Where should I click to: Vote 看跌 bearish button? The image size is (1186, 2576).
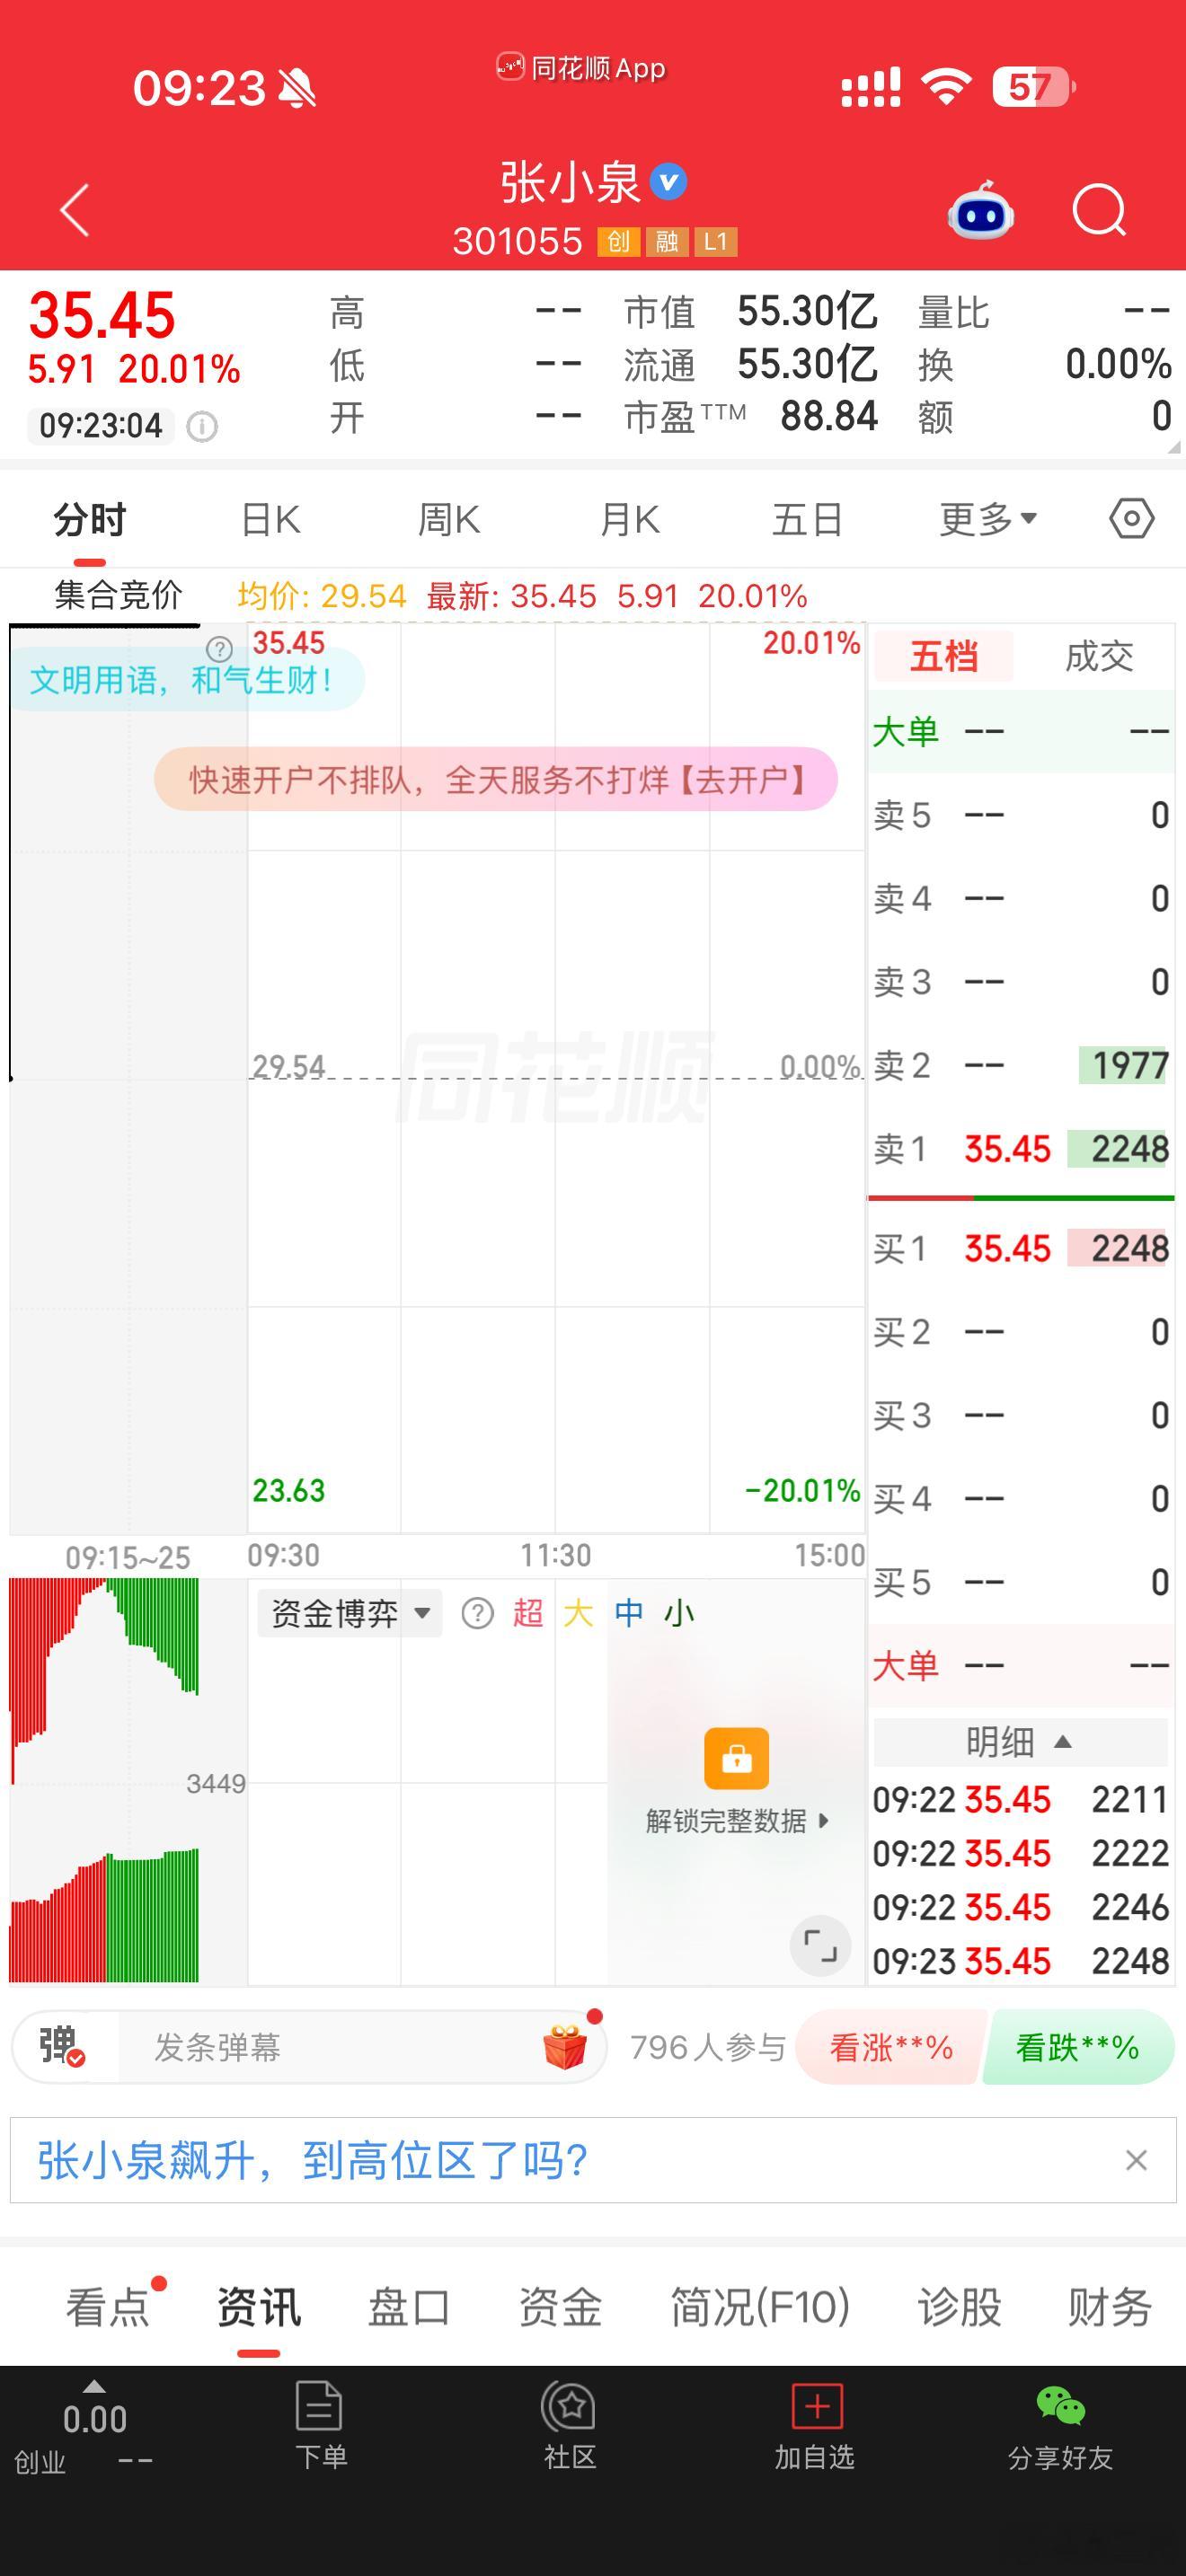point(1078,2047)
